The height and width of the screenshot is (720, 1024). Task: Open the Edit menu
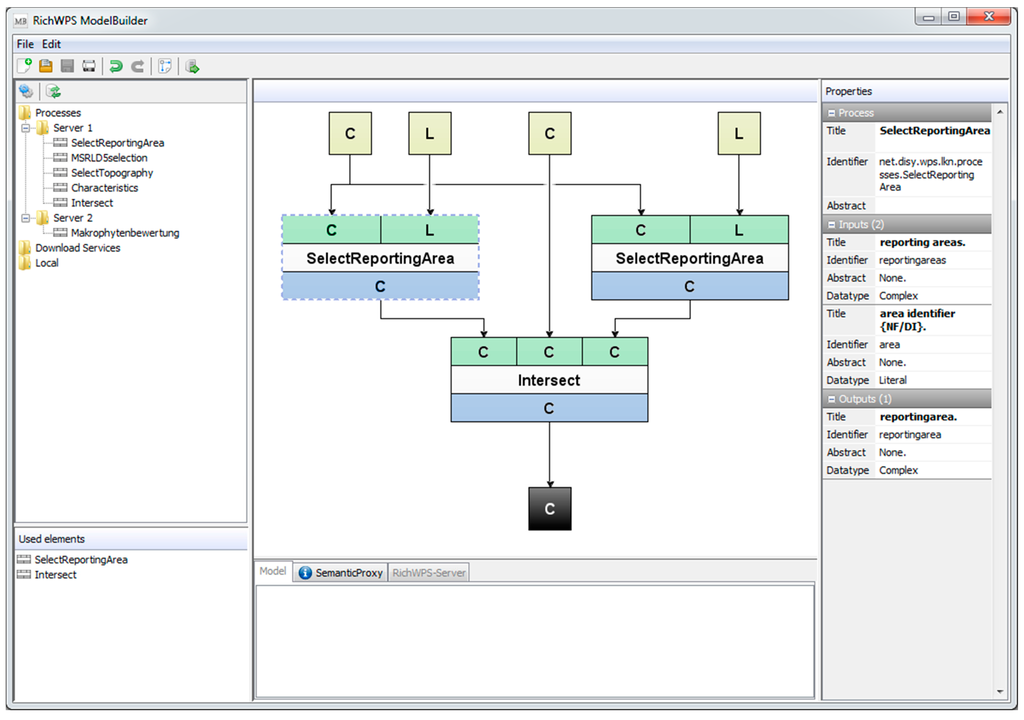pos(51,44)
